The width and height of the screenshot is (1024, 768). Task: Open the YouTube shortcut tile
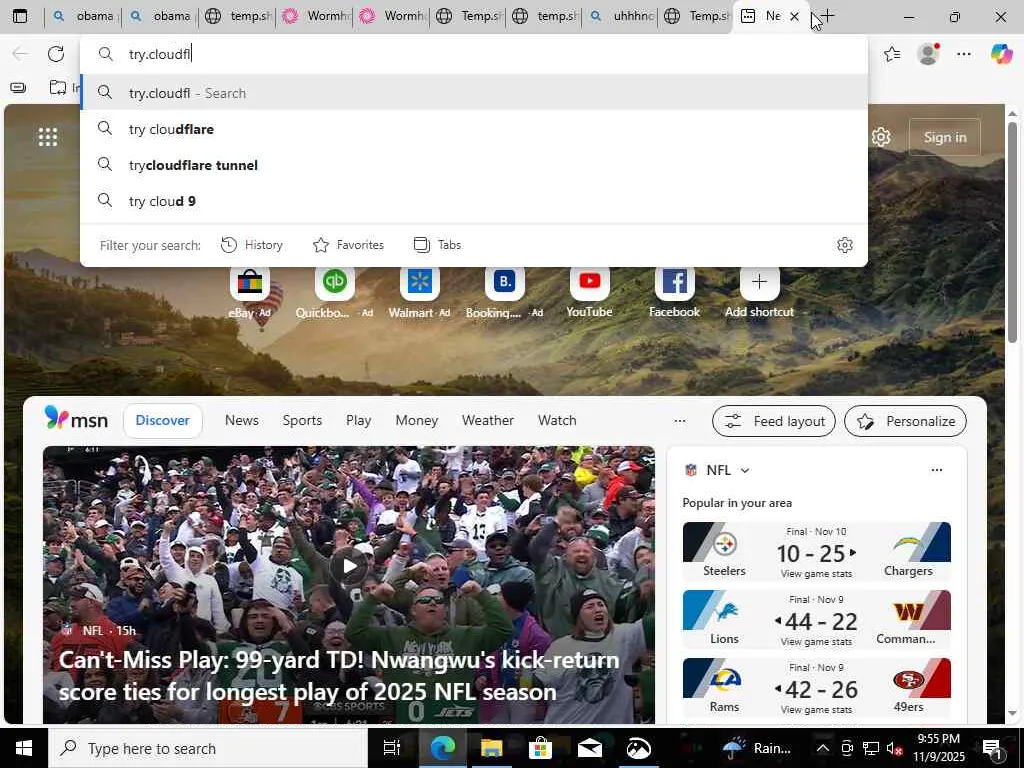[x=589, y=292]
